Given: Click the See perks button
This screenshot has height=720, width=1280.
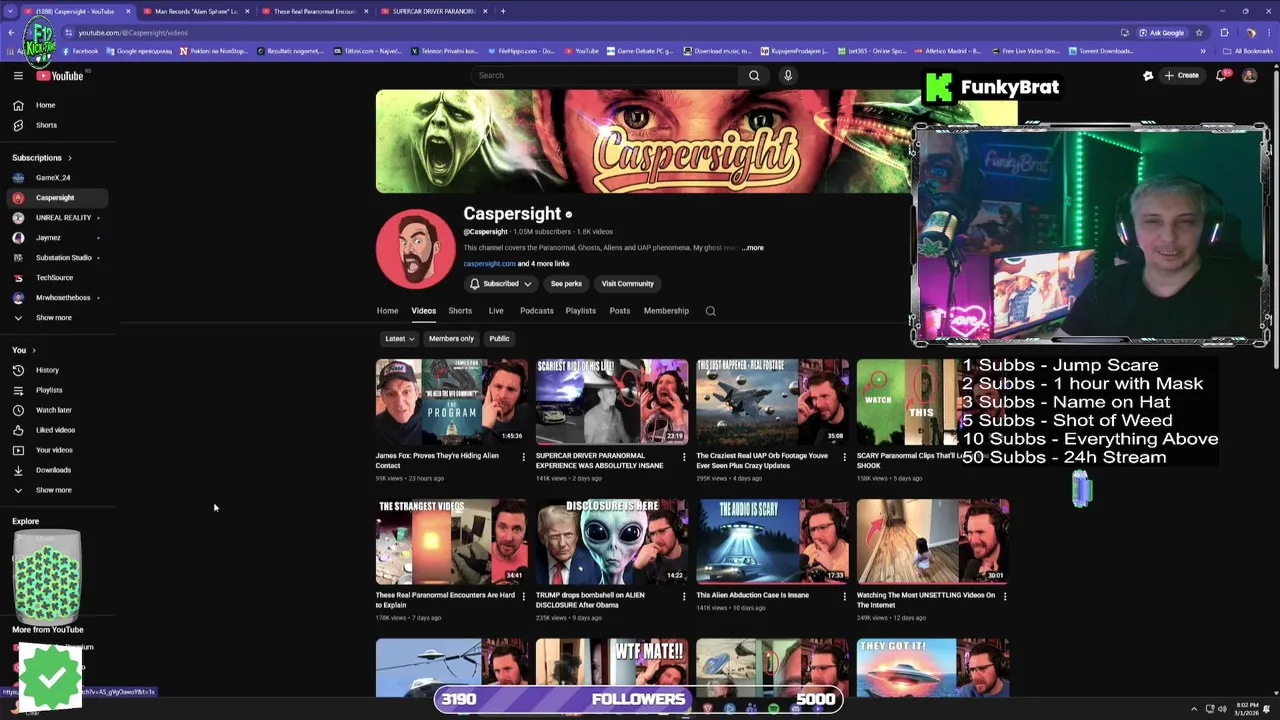Looking at the screenshot, I should [566, 284].
